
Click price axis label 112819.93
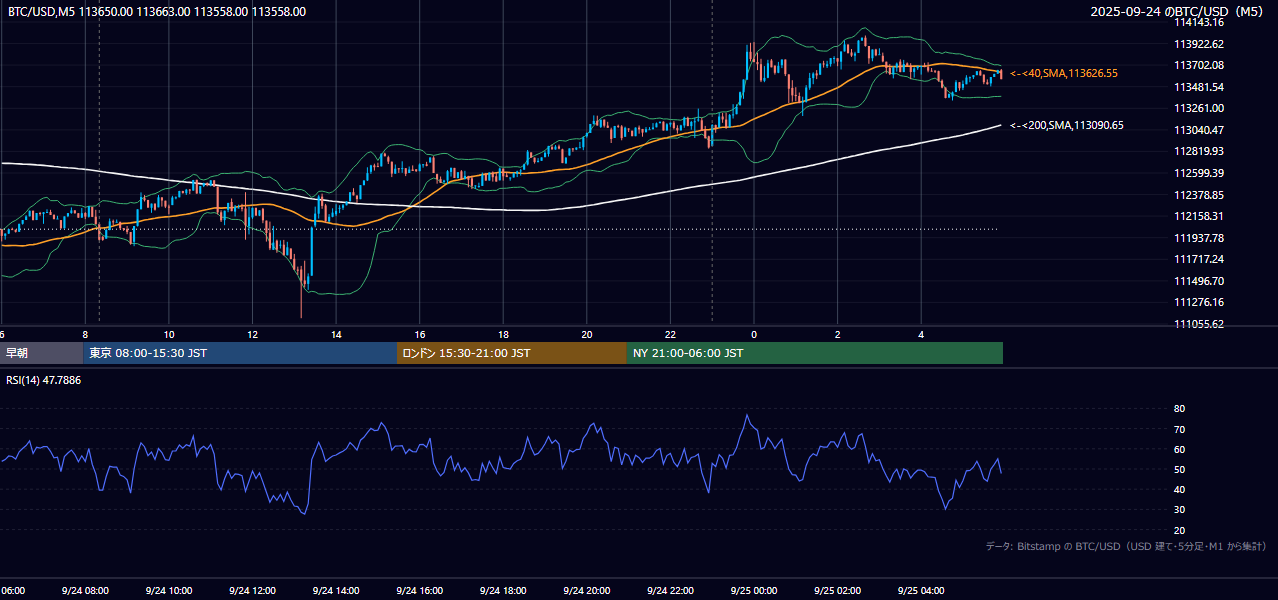pyautogui.click(x=1199, y=151)
